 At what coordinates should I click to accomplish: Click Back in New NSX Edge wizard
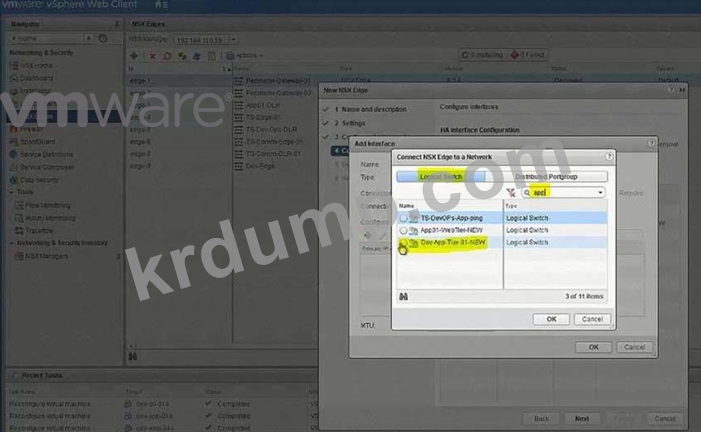[x=541, y=419]
